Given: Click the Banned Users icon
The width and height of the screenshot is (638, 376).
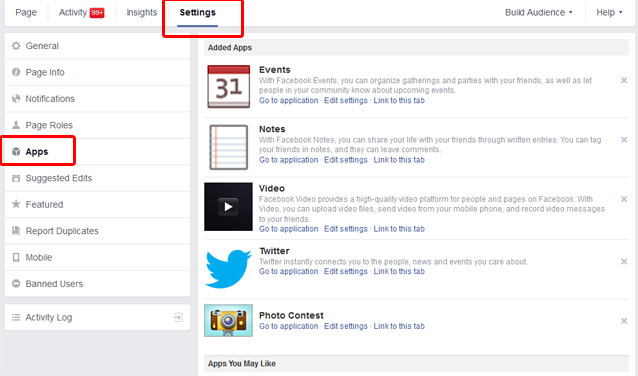Looking at the screenshot, I should tap(16, 284).
